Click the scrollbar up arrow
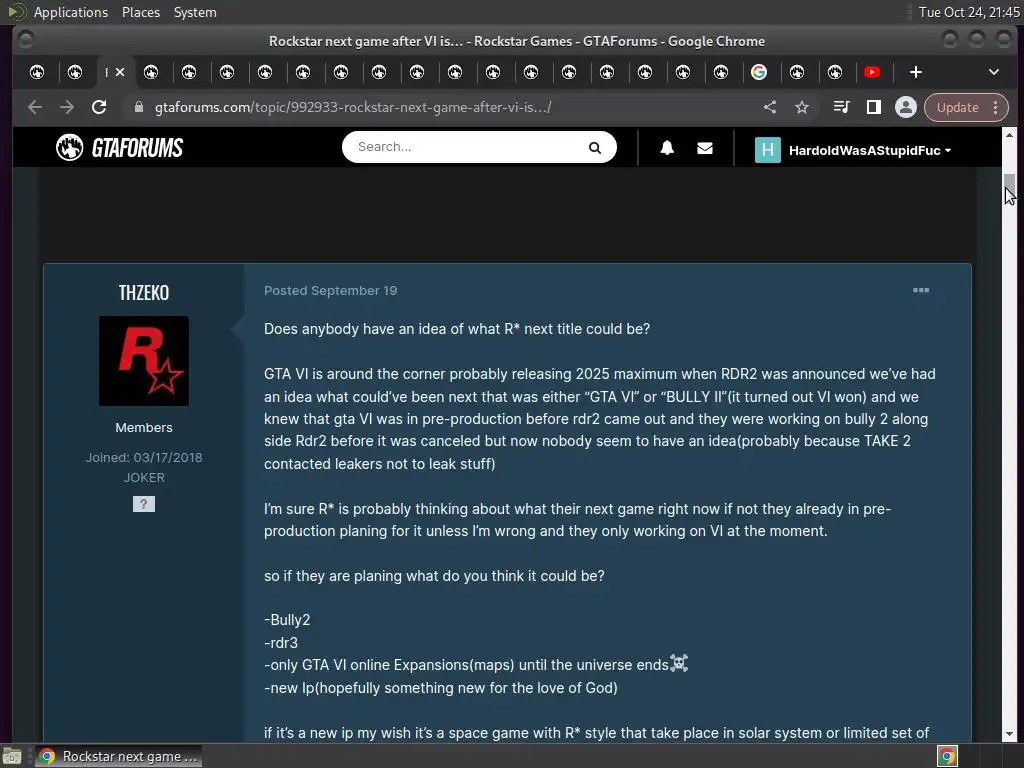The height and width of the screenshot is (768, 1024). point(1009,135)
